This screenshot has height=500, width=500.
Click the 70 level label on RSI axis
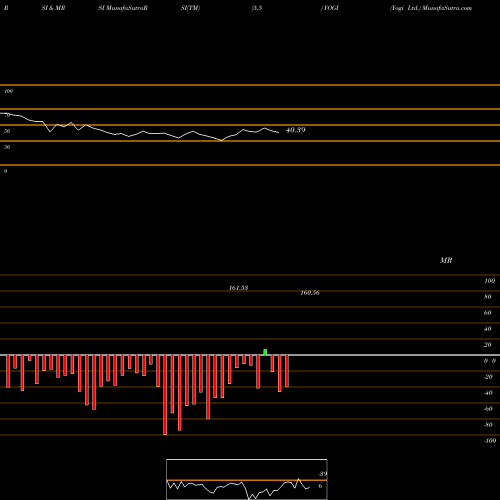click(x=7, y=115)
